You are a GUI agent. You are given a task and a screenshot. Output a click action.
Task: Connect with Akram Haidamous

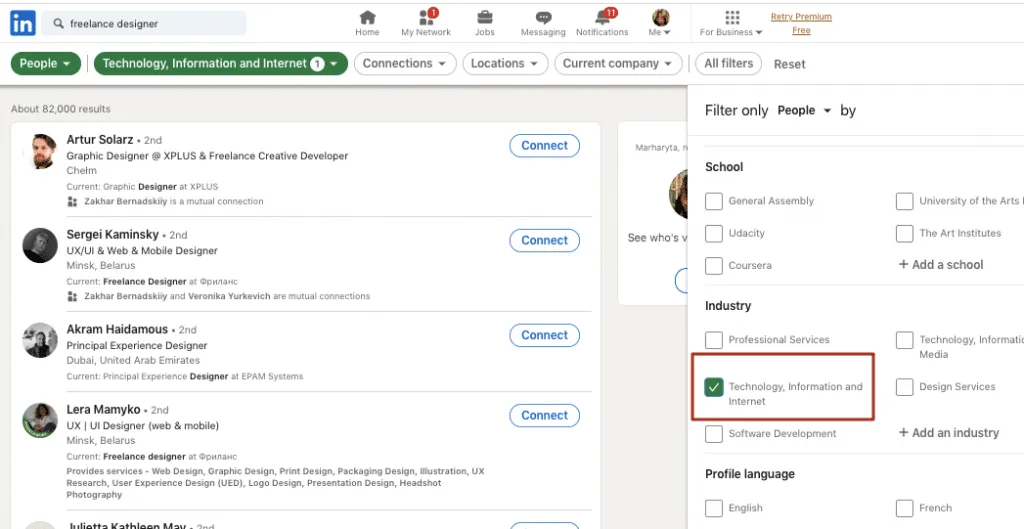click(x=545, y=335)
